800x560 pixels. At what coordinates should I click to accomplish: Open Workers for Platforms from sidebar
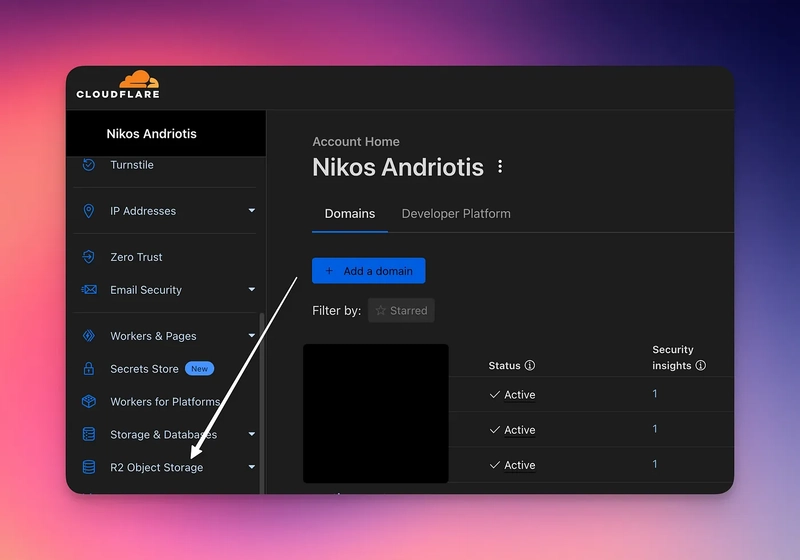pyautogui.click(x=164, y=401)
